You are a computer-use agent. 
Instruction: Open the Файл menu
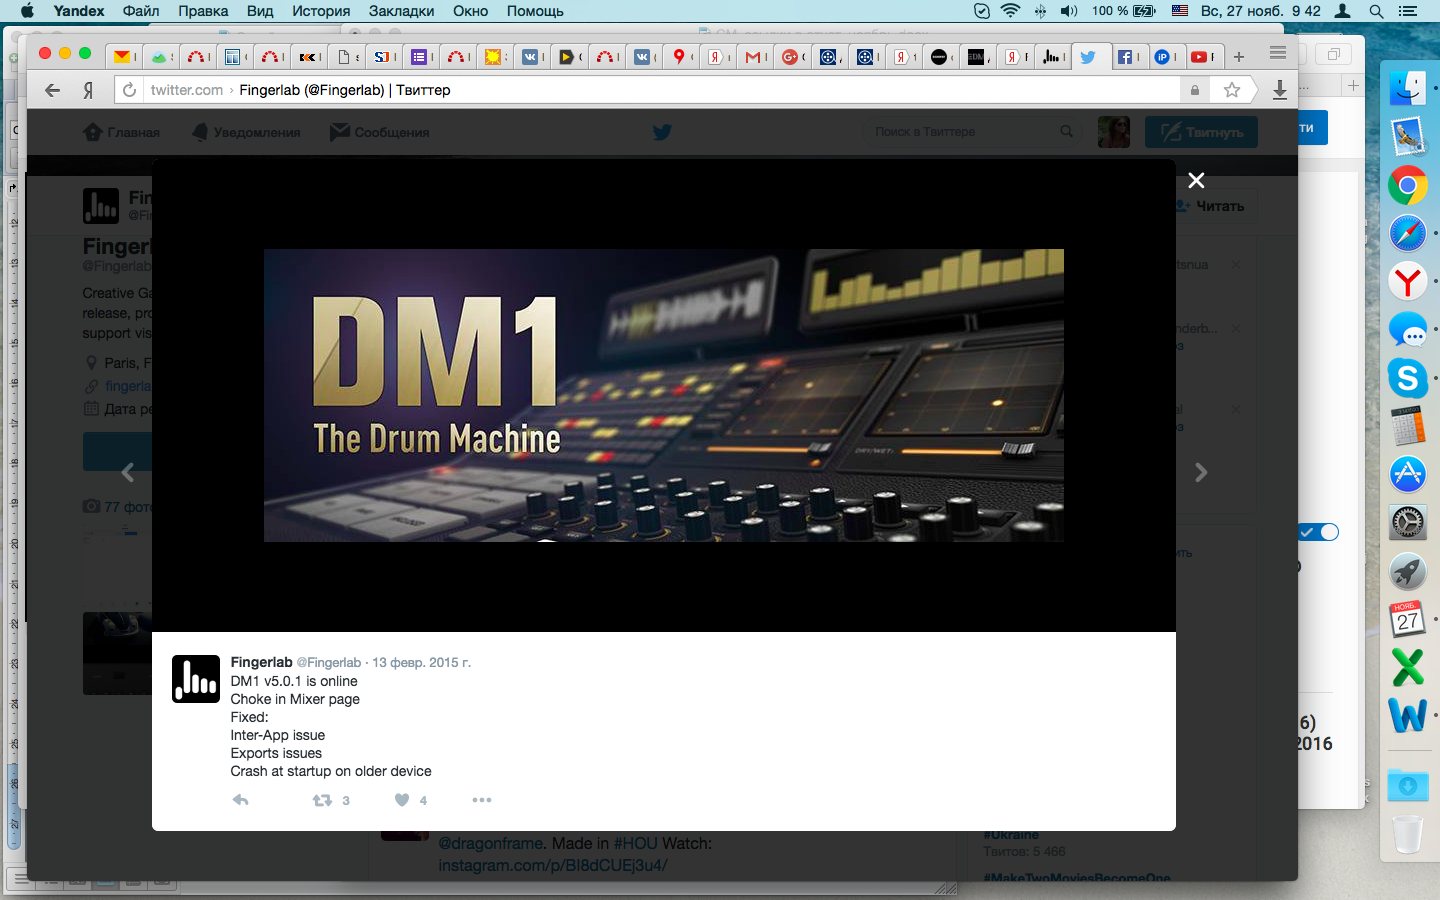point(141,11)
